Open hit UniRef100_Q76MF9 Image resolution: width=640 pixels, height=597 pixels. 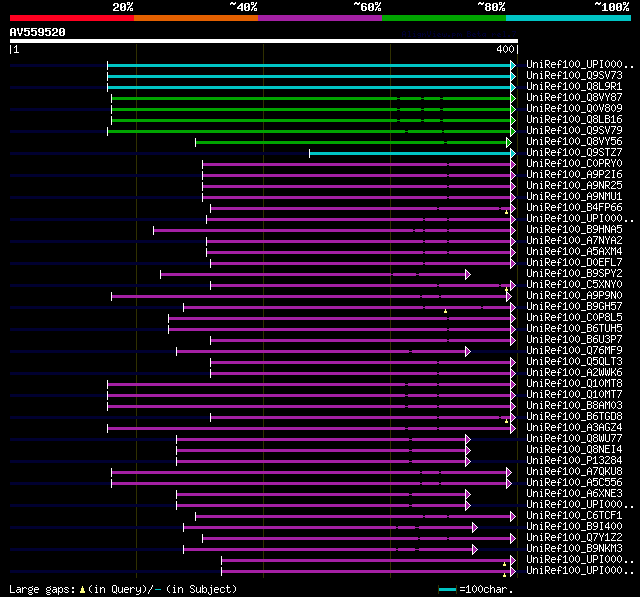[574, 351]
